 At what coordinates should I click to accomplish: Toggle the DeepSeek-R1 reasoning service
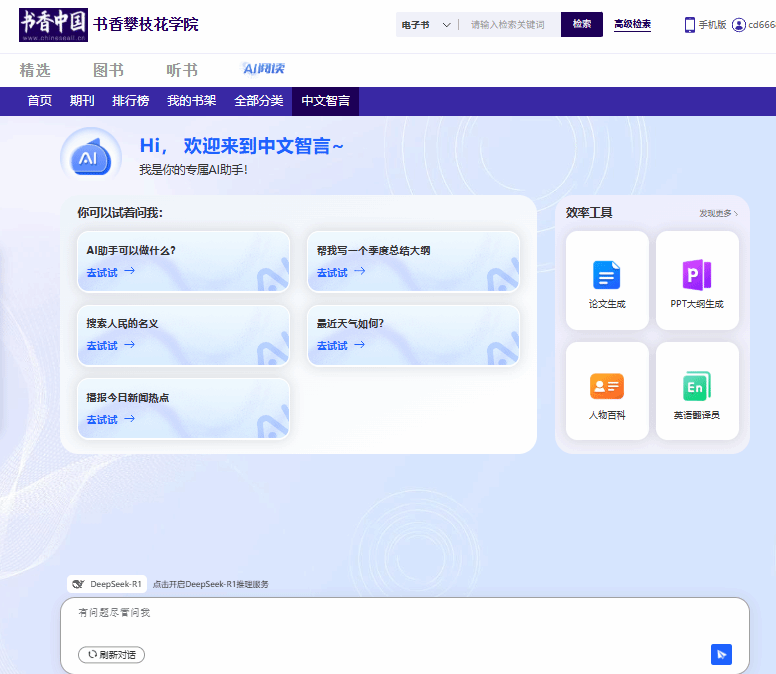[x=107, y=584]
